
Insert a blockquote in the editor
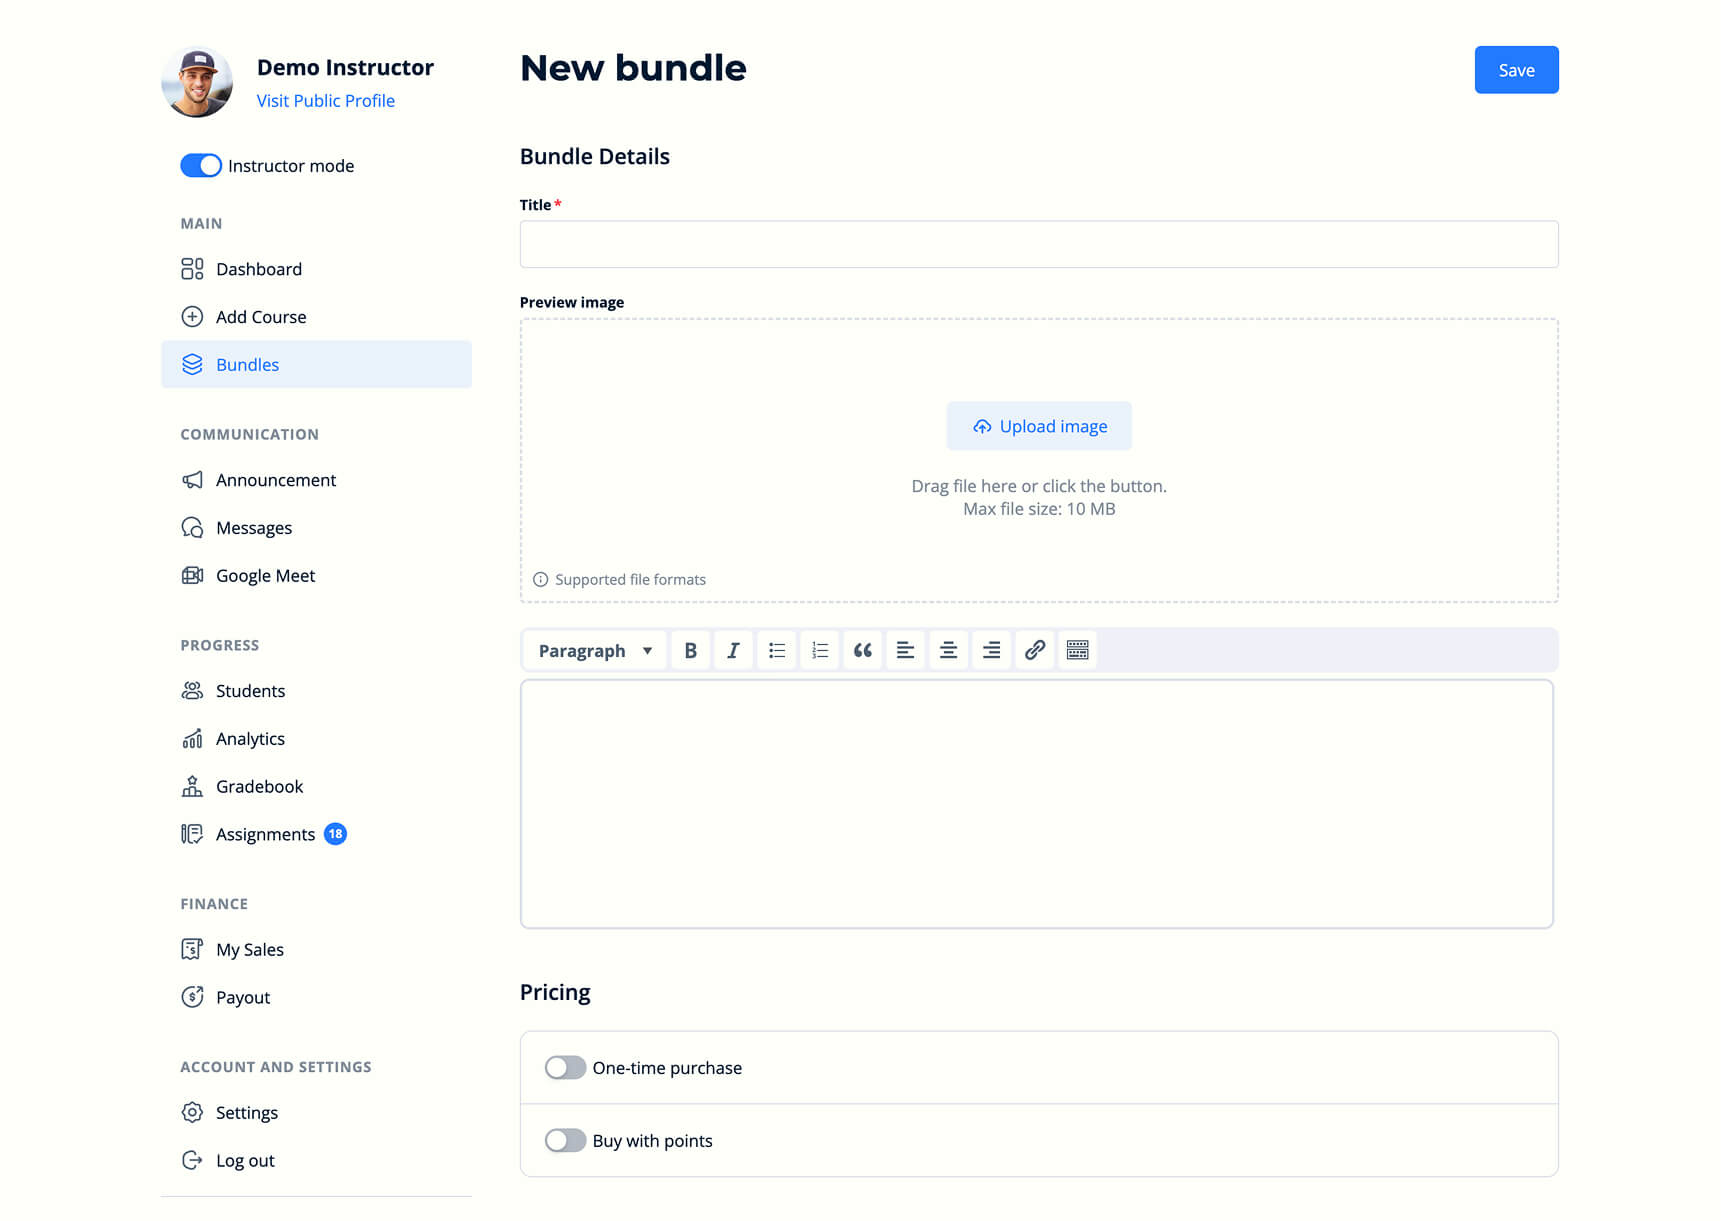[x=862, y=651]
